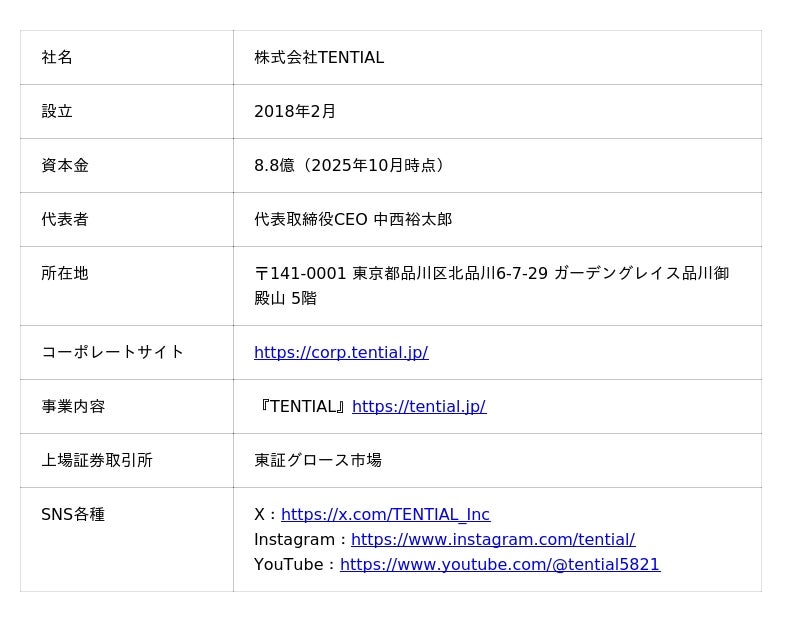Click the コーポレートサイト row label
Viewport: 800px width, 622px height.
pyautogui.click(x=113, y=352)
